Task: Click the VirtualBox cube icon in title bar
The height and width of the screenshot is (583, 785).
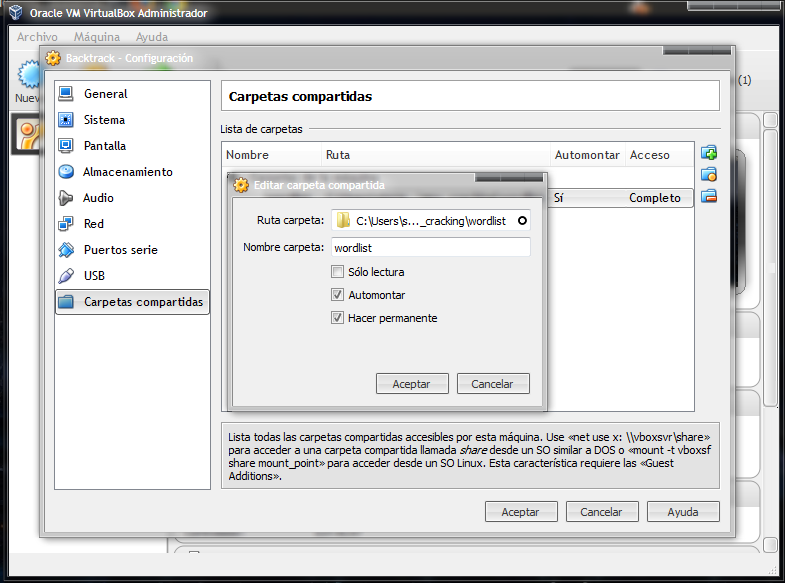Action: [16, 12]
